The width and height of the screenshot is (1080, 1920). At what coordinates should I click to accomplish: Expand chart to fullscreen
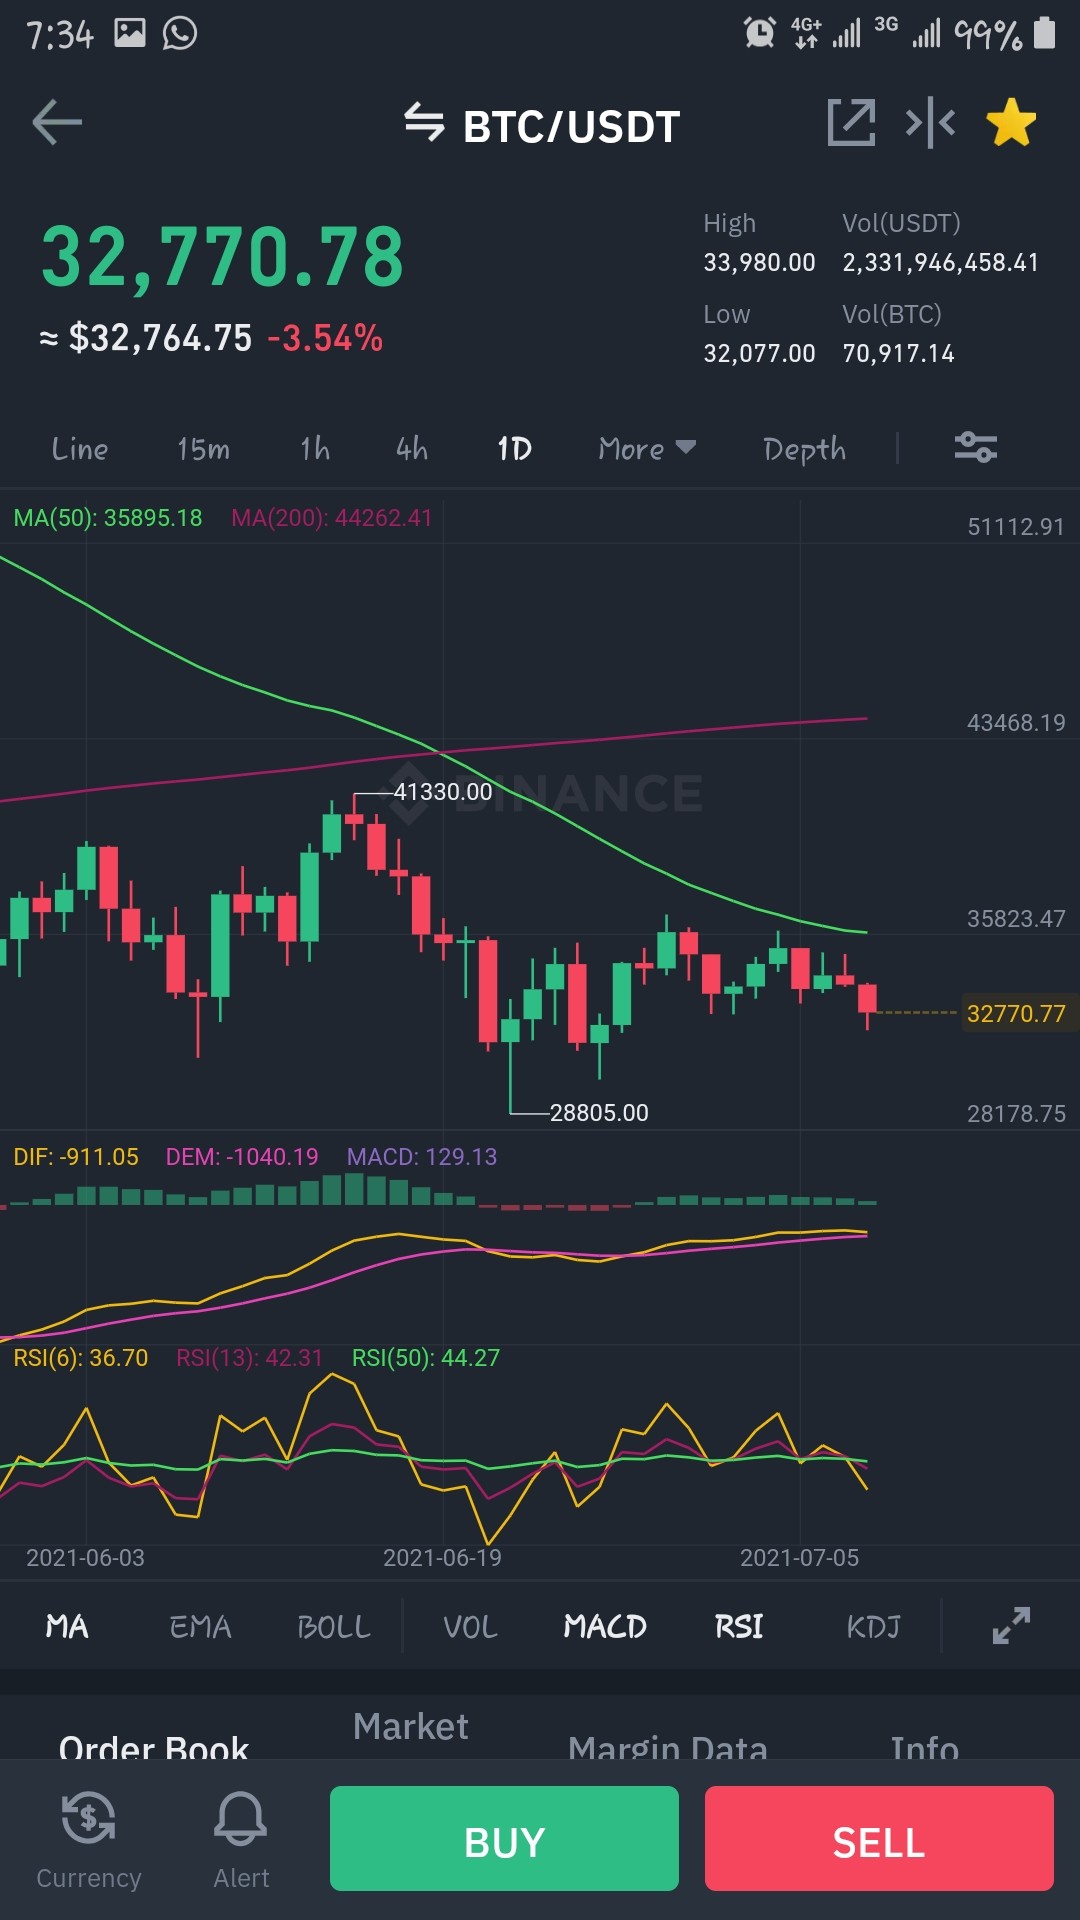point(1011,1626)
